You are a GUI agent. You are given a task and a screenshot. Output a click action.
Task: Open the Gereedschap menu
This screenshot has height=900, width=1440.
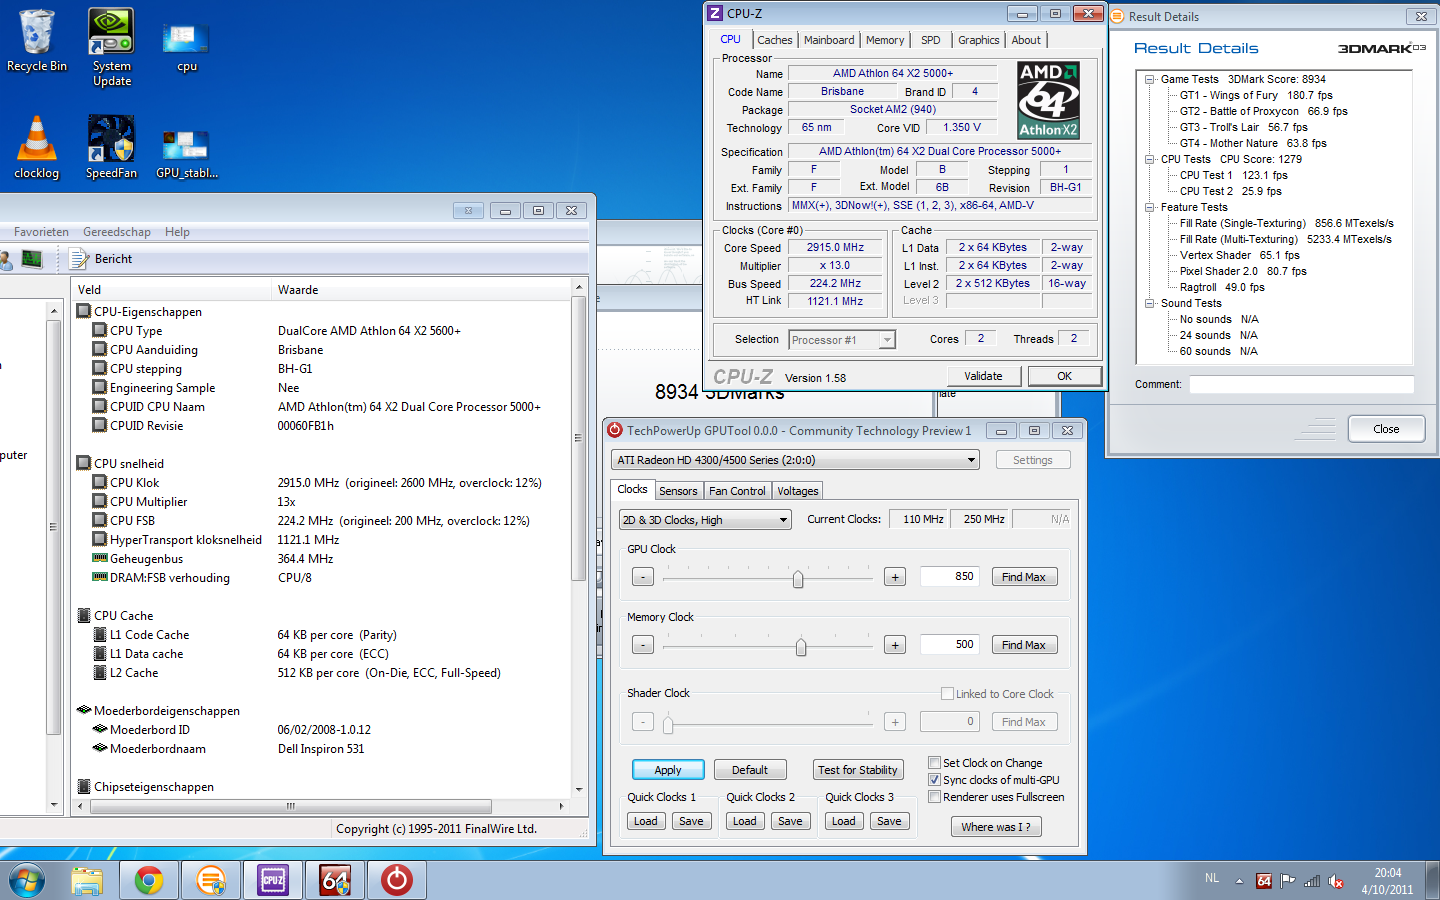coord(117,232)
